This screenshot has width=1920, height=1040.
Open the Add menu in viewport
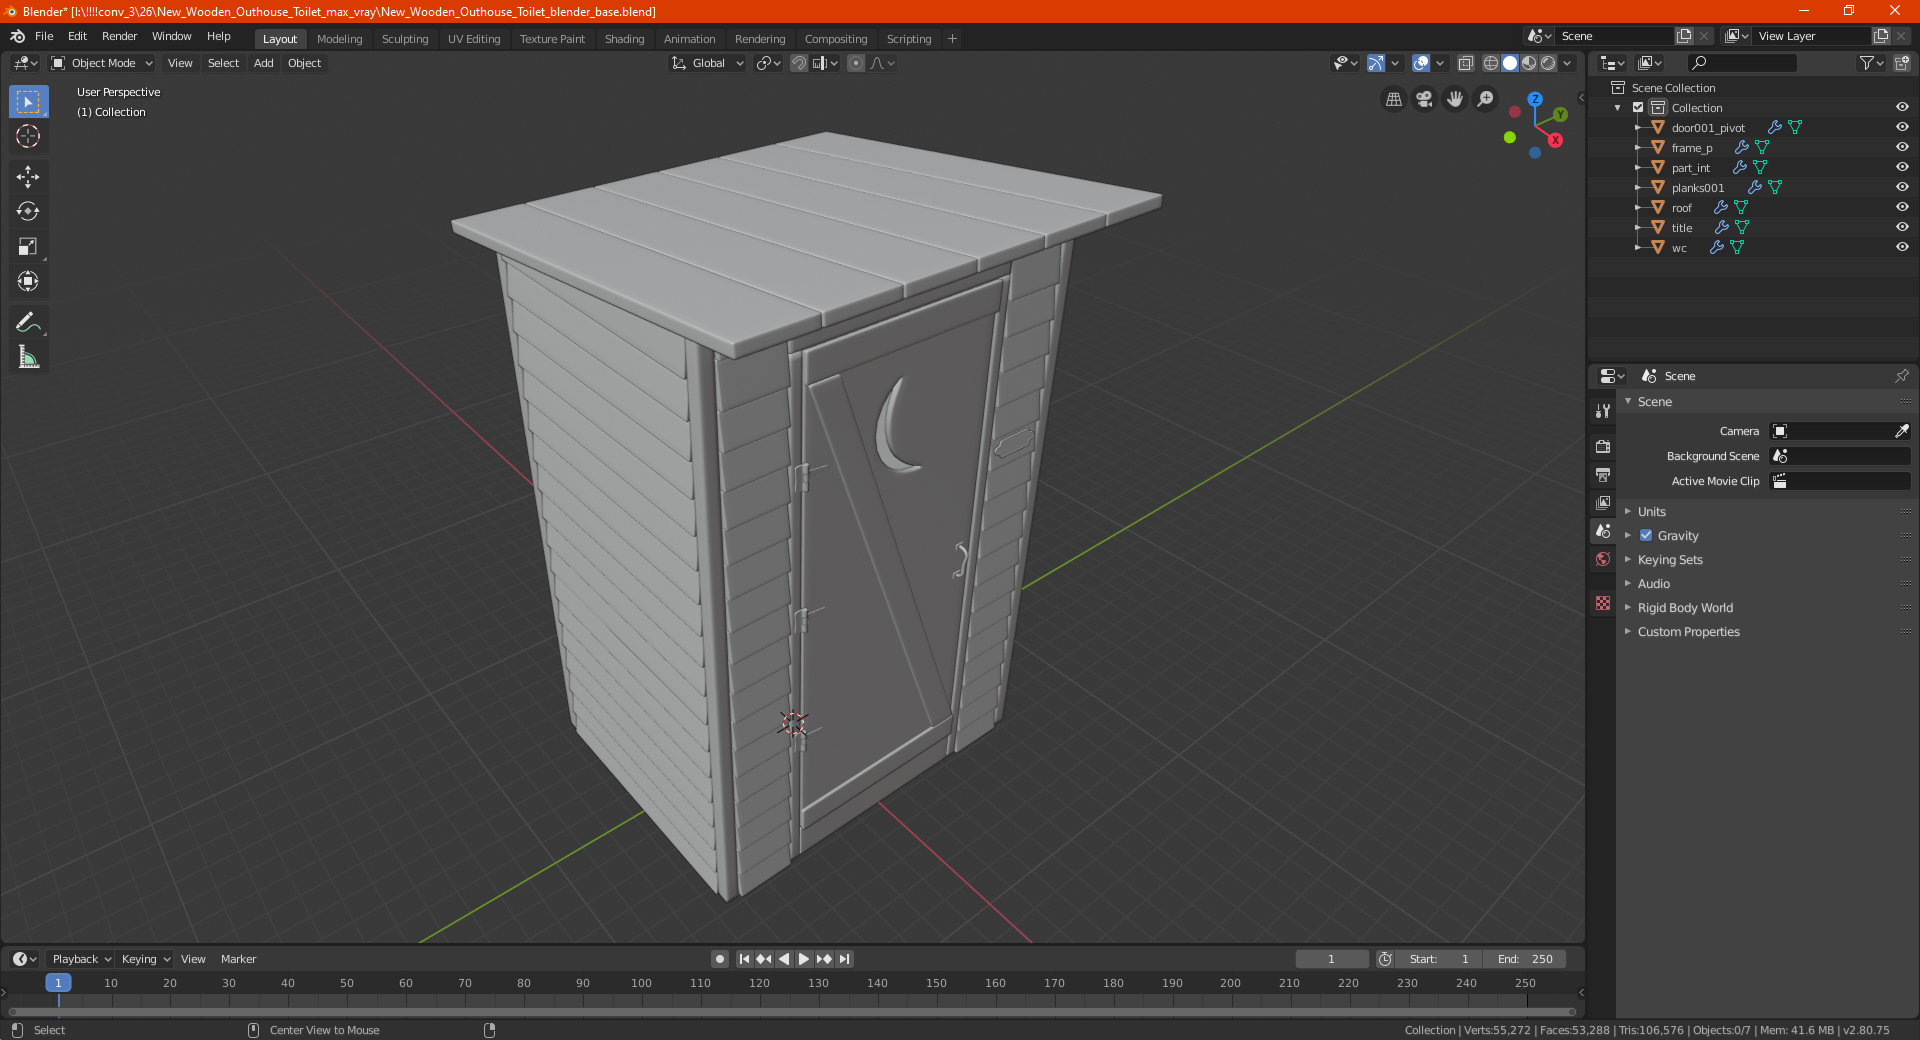(x=263, y=63)
